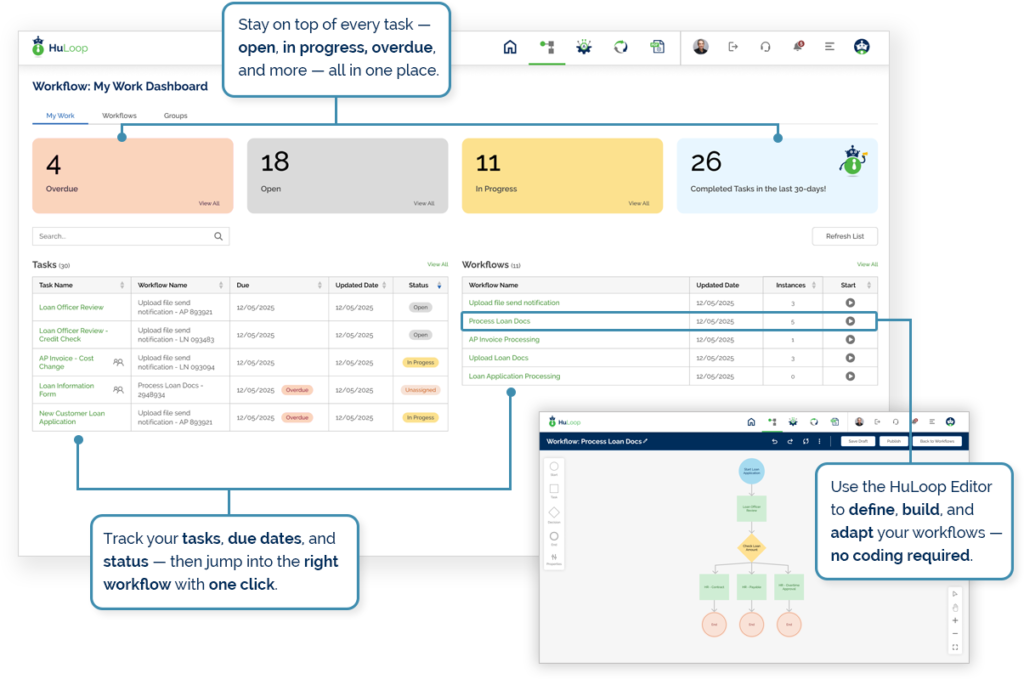Image resolution: width=1024 pixels, height=679 pixels.
Task: Expand the Due column sort chevron
Action: pyautogui.click(x=319, y=285)
